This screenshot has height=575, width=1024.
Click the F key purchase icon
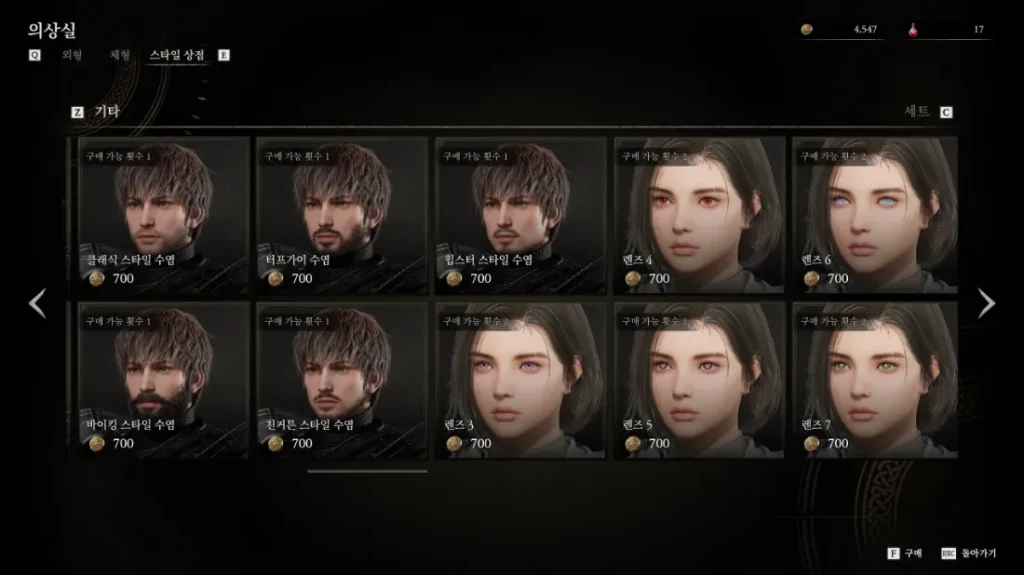893,553
